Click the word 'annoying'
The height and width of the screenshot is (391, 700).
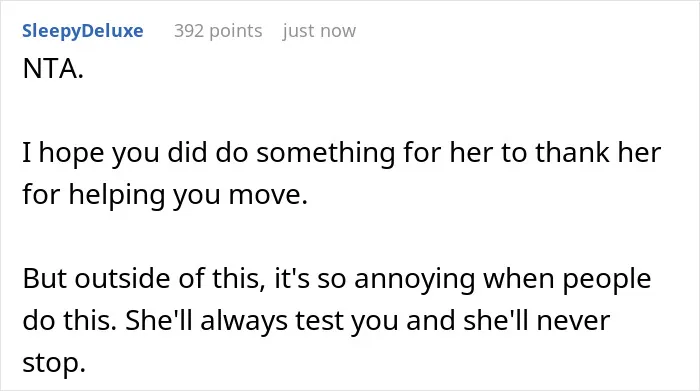[415, 279]
